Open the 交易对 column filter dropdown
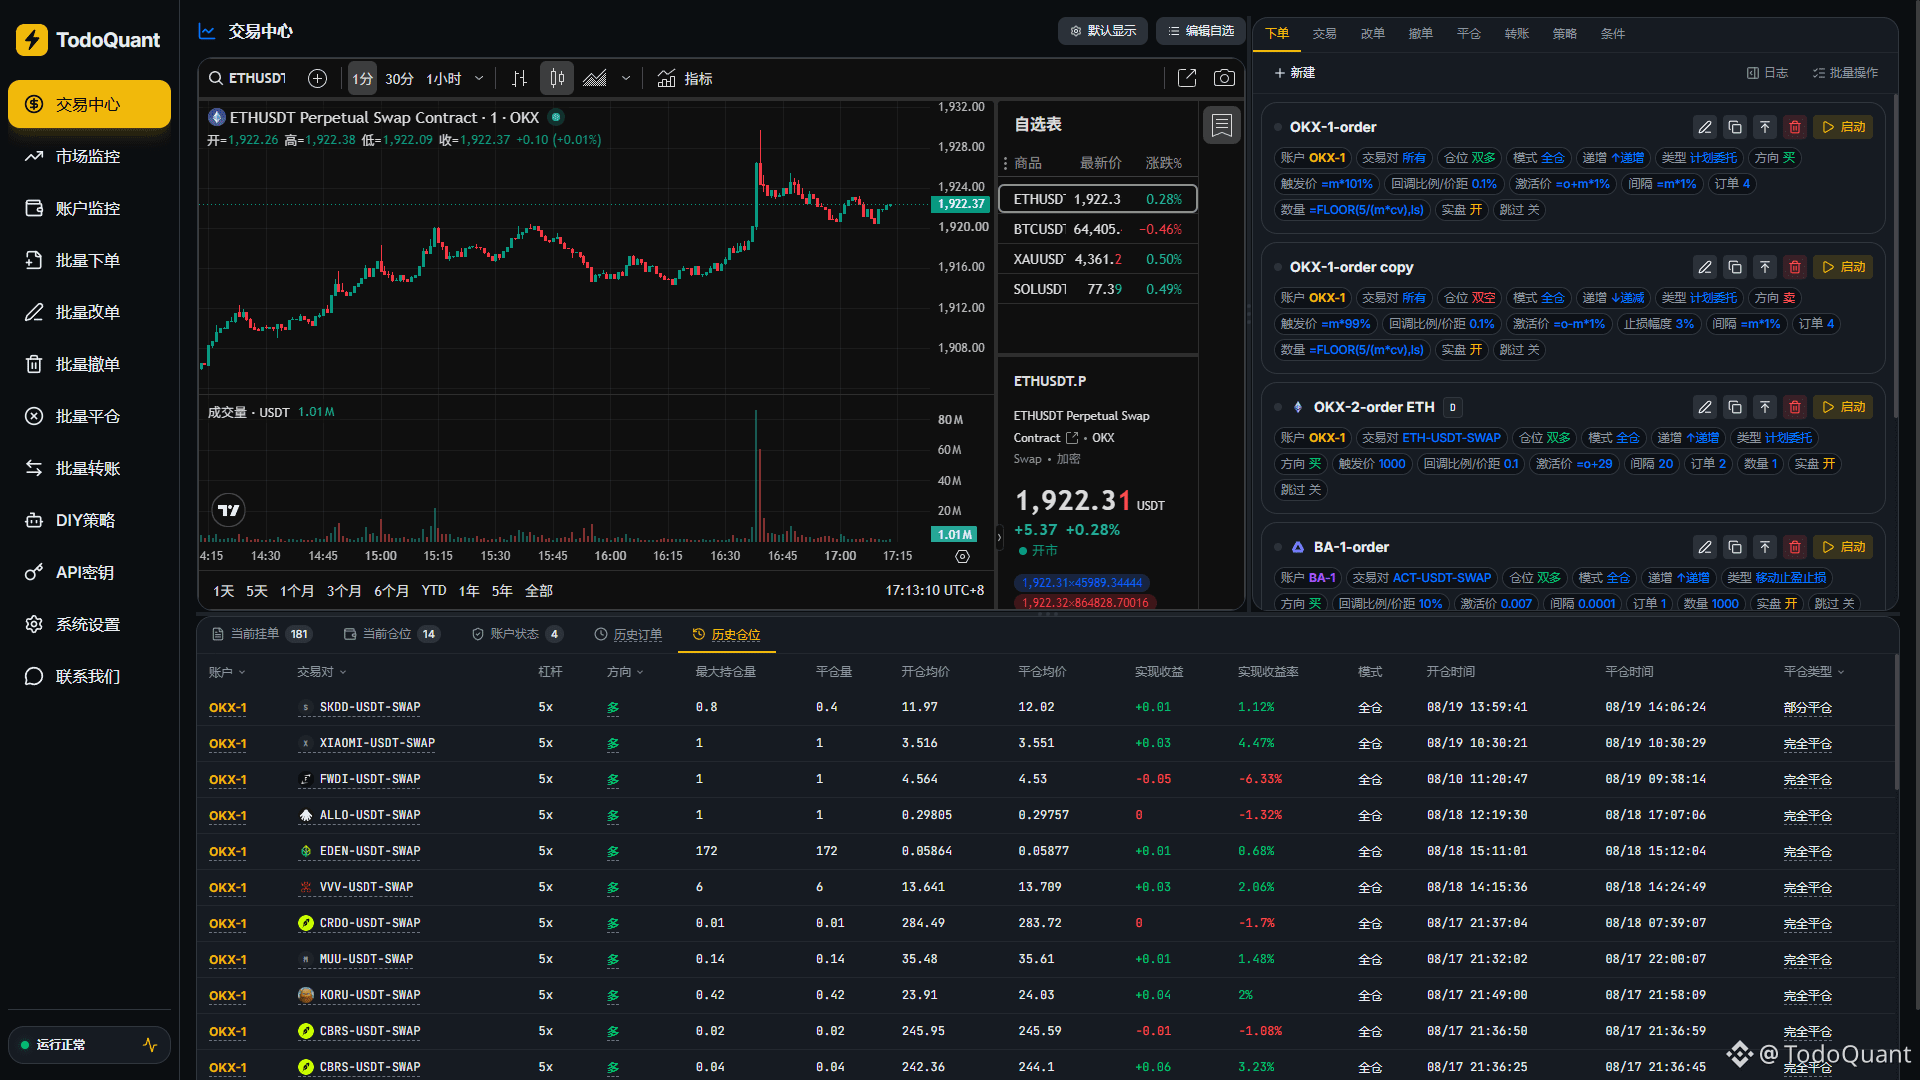Image resolution: width=1920 pixels, height=1080 pixels. click(322, 672)
